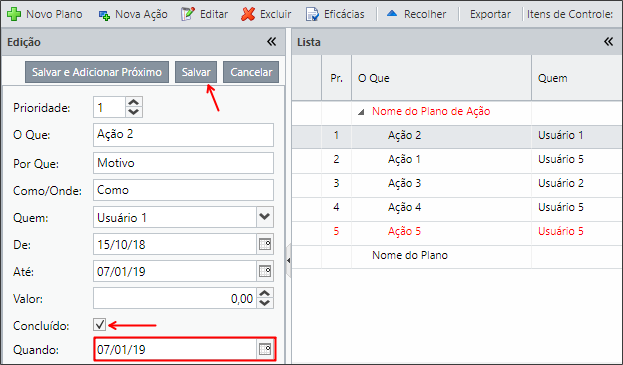Click Exportar in the toolbar
The image size is (623, 365).
coord(490,14)
